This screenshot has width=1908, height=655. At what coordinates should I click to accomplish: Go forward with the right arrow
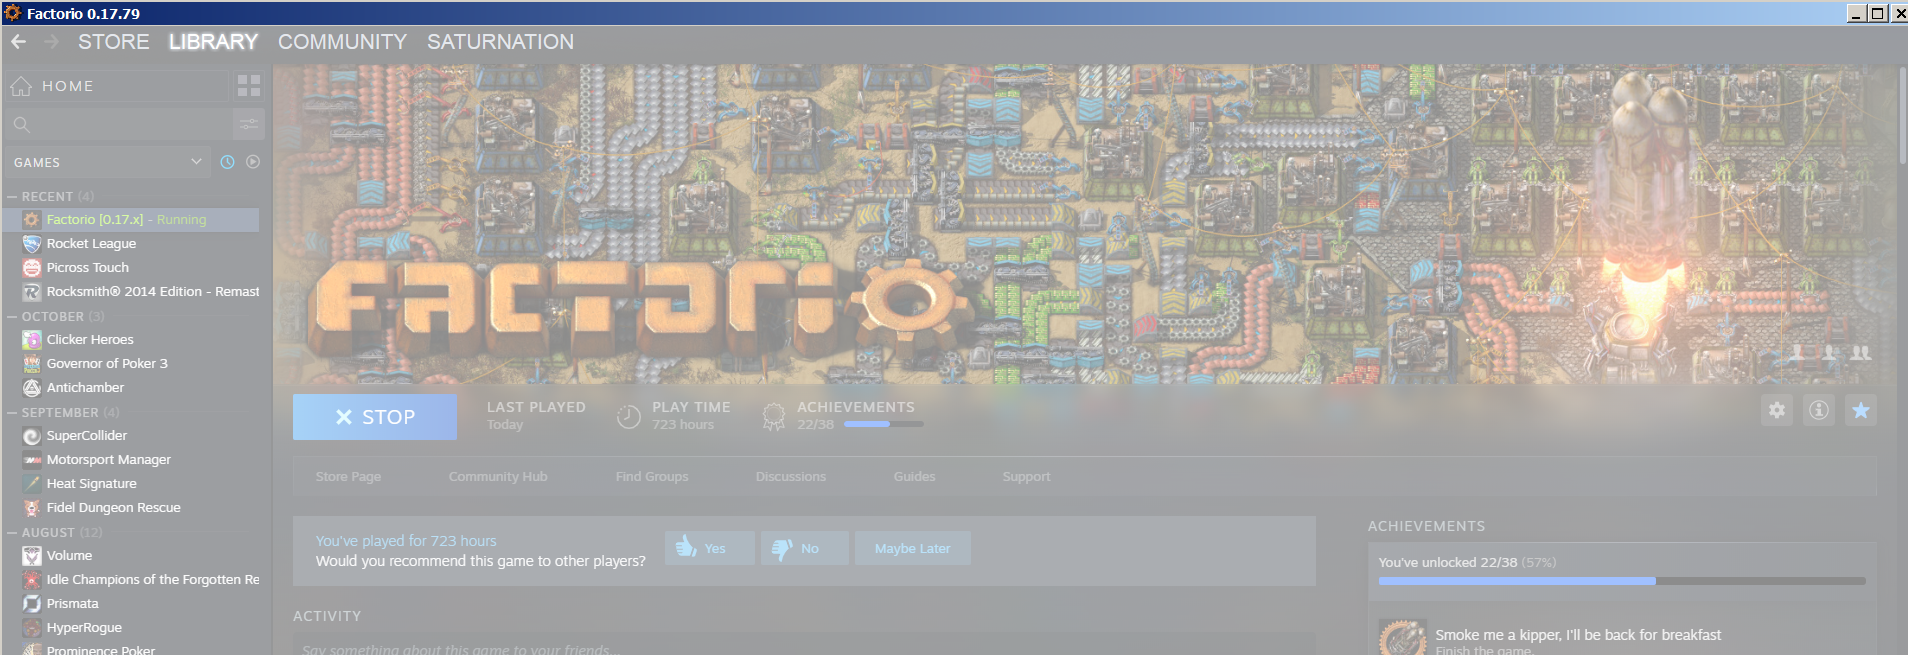[52, 41]
